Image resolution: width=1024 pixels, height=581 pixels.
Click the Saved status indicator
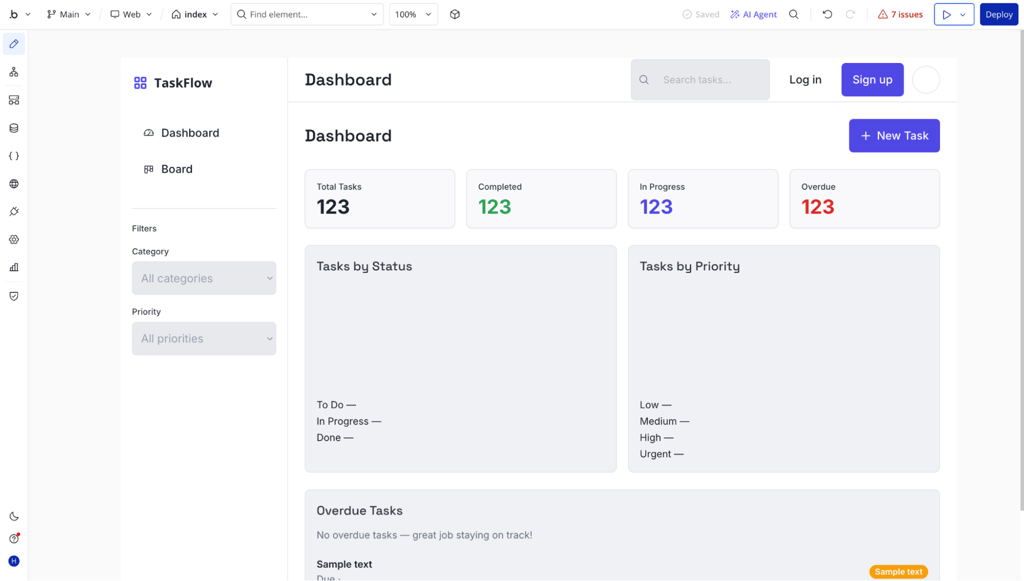click(x=701, y=14)
